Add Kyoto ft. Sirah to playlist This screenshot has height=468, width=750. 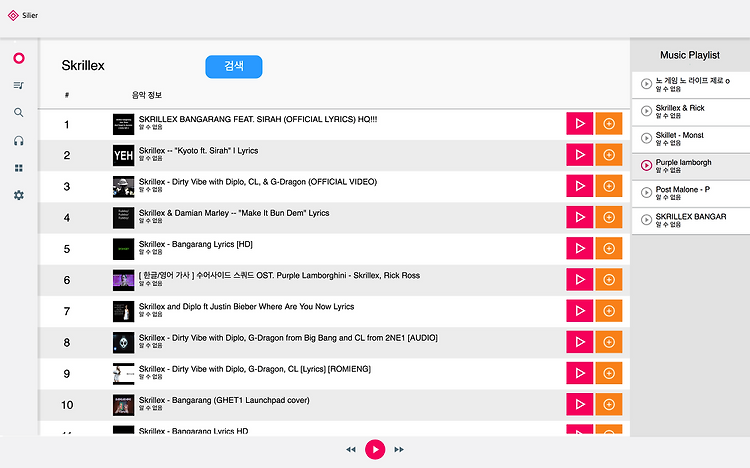609,155
